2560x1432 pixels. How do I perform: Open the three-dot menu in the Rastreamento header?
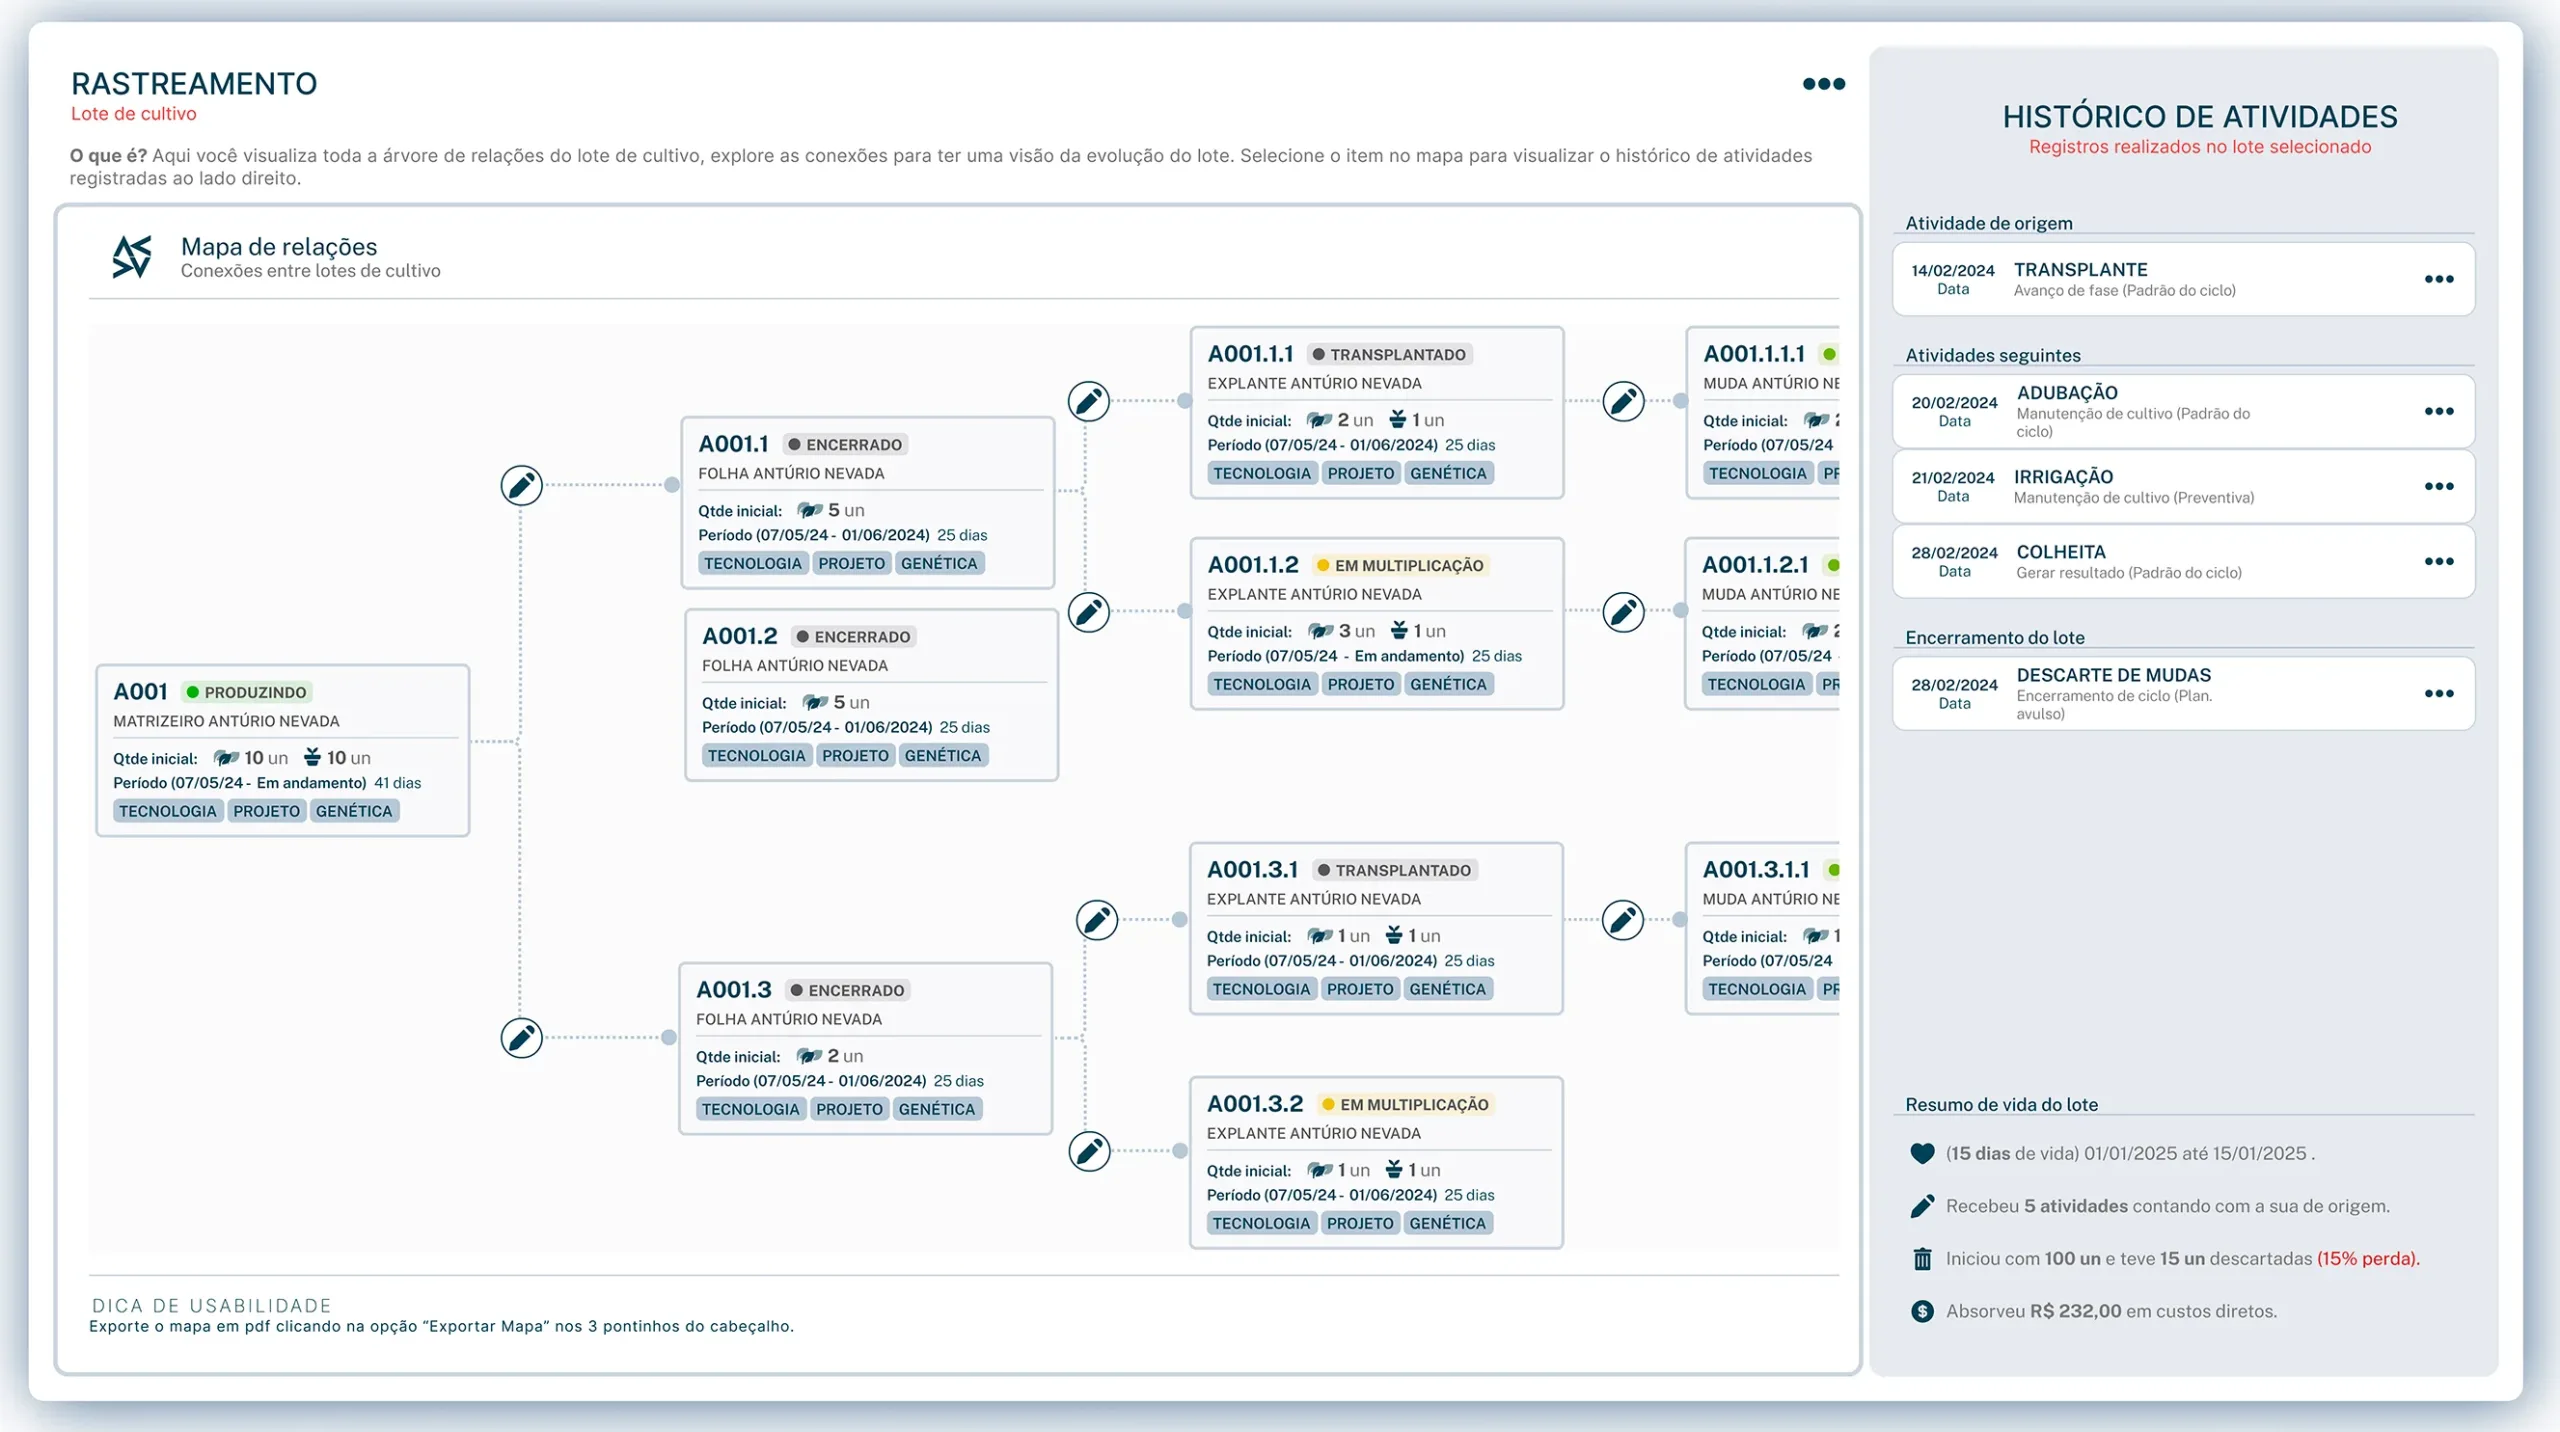pyautogui.click(x=1822, y=84)
